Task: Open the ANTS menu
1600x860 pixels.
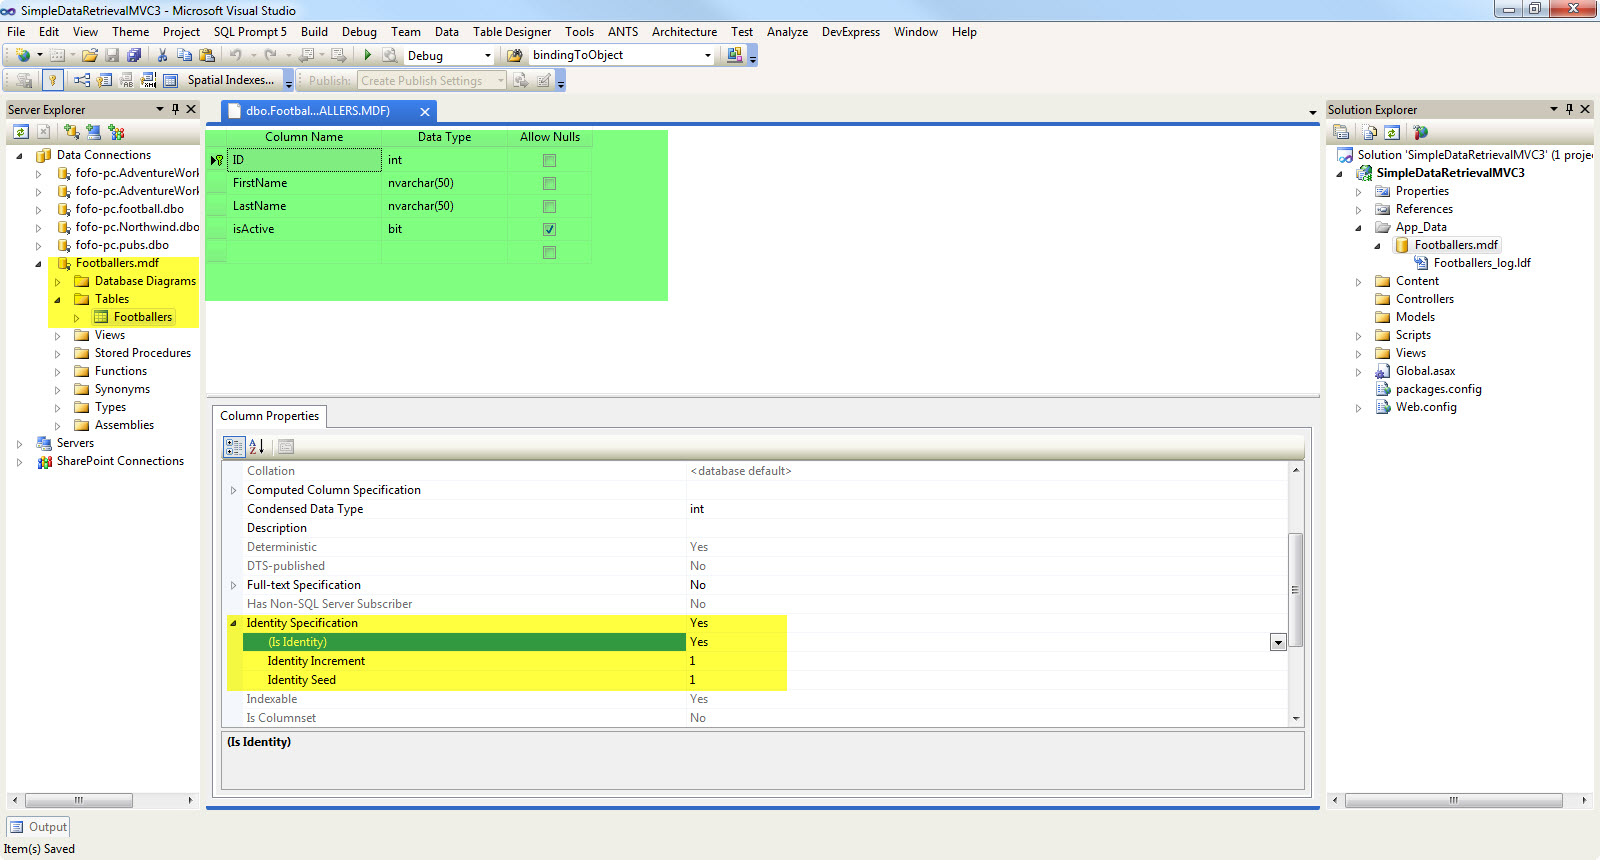Action: [x=623, y=32]
